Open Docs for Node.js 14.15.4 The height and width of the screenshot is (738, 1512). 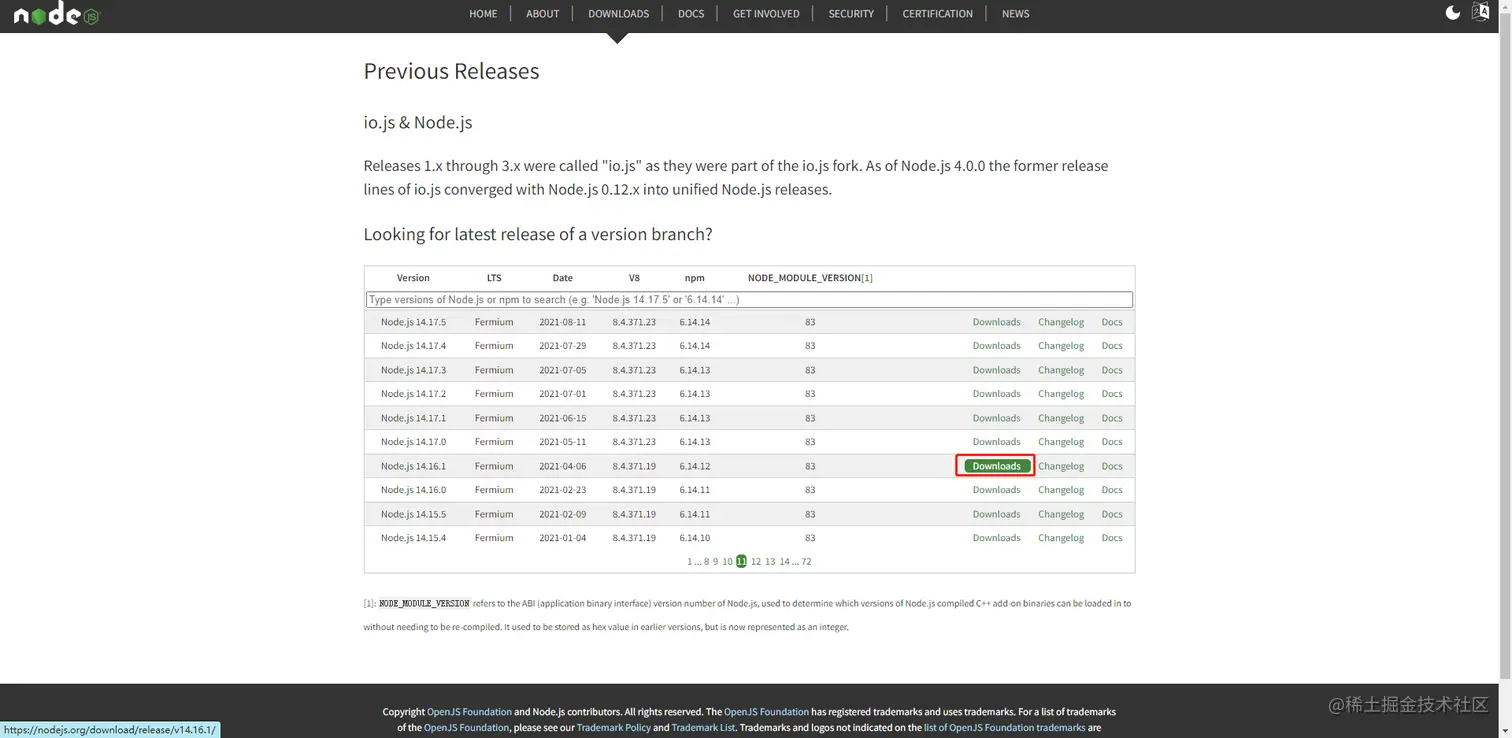click(1112, 538)
